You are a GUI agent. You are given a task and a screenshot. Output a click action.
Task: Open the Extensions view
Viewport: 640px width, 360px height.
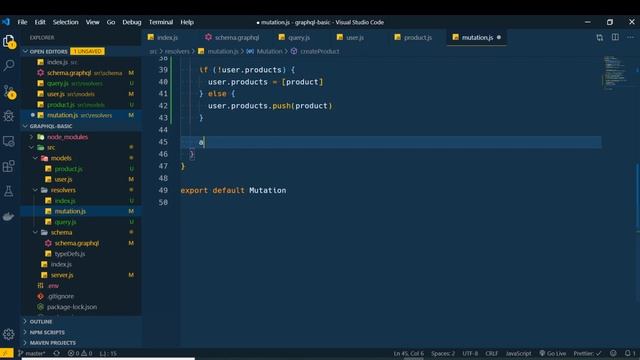click(x=9, y=166)
